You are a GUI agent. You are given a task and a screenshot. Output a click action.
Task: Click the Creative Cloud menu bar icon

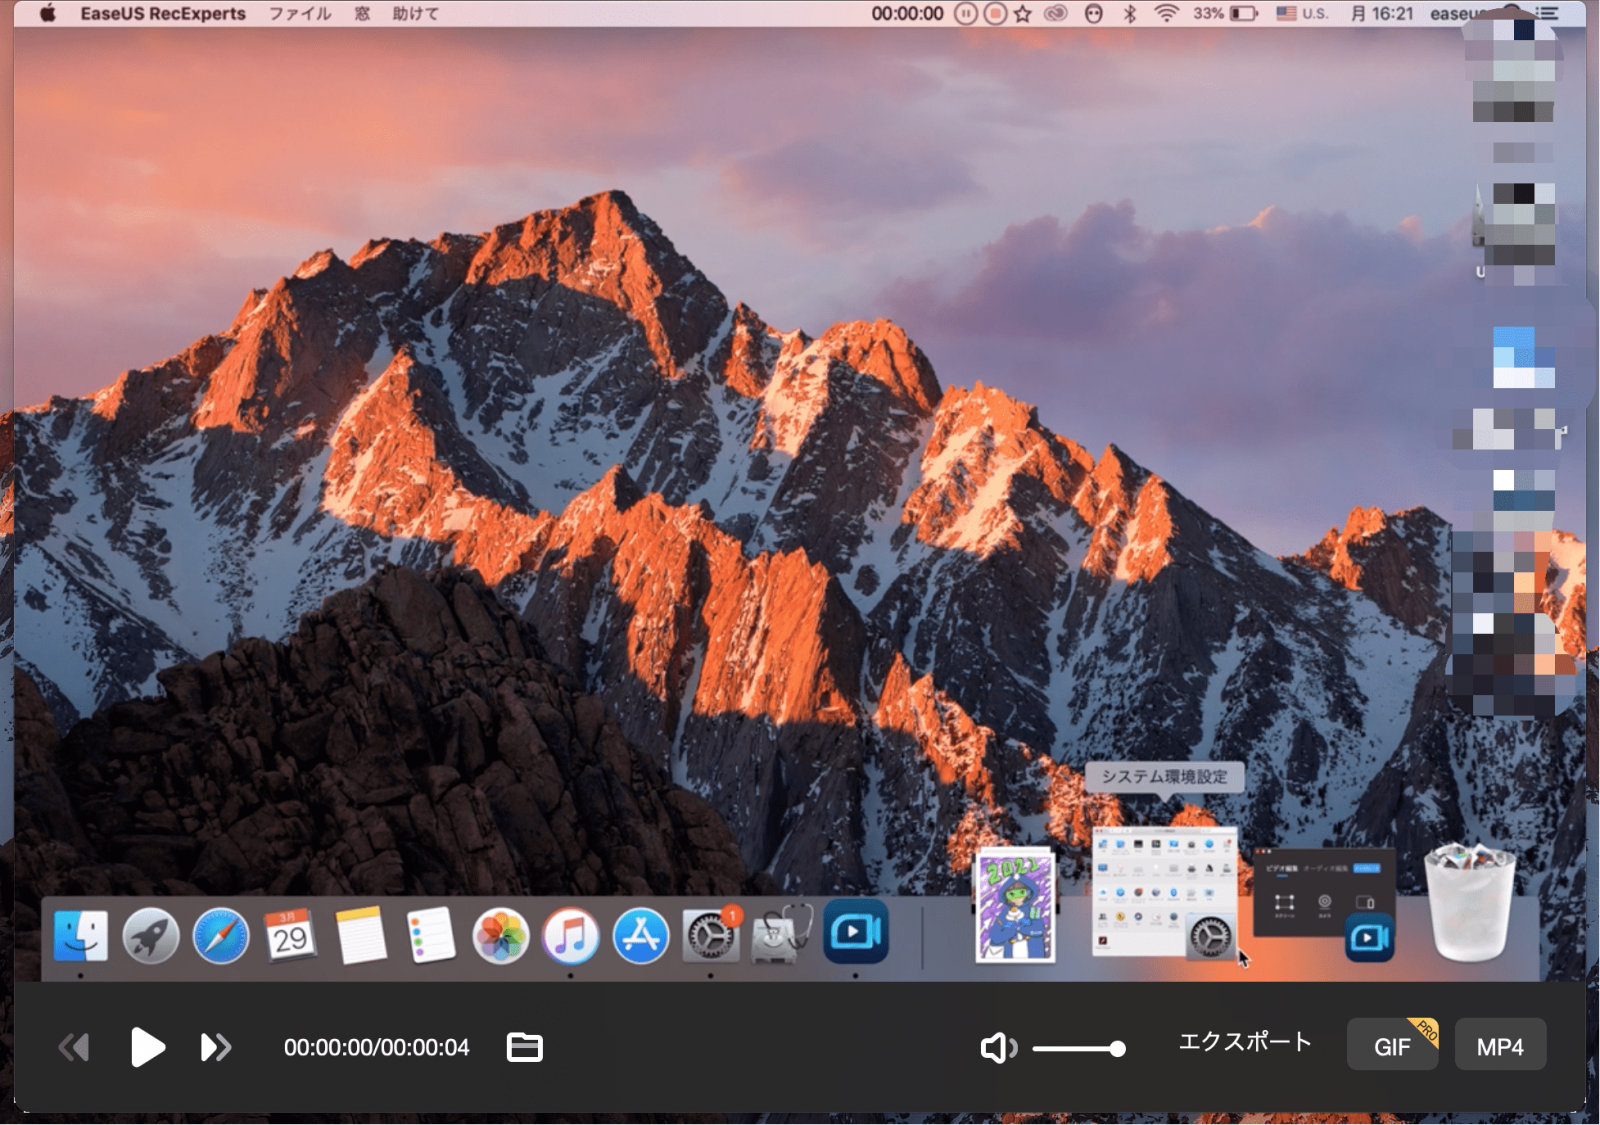1056,14
